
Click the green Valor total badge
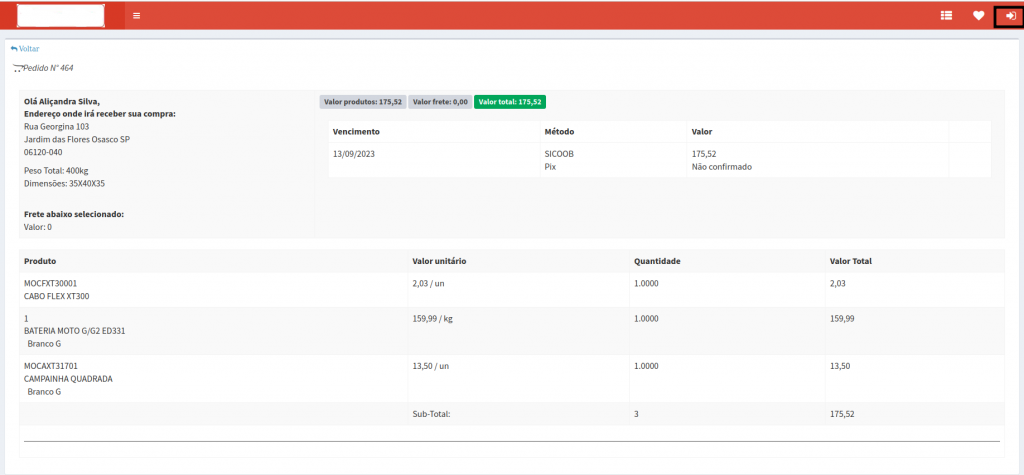(509, 102)
